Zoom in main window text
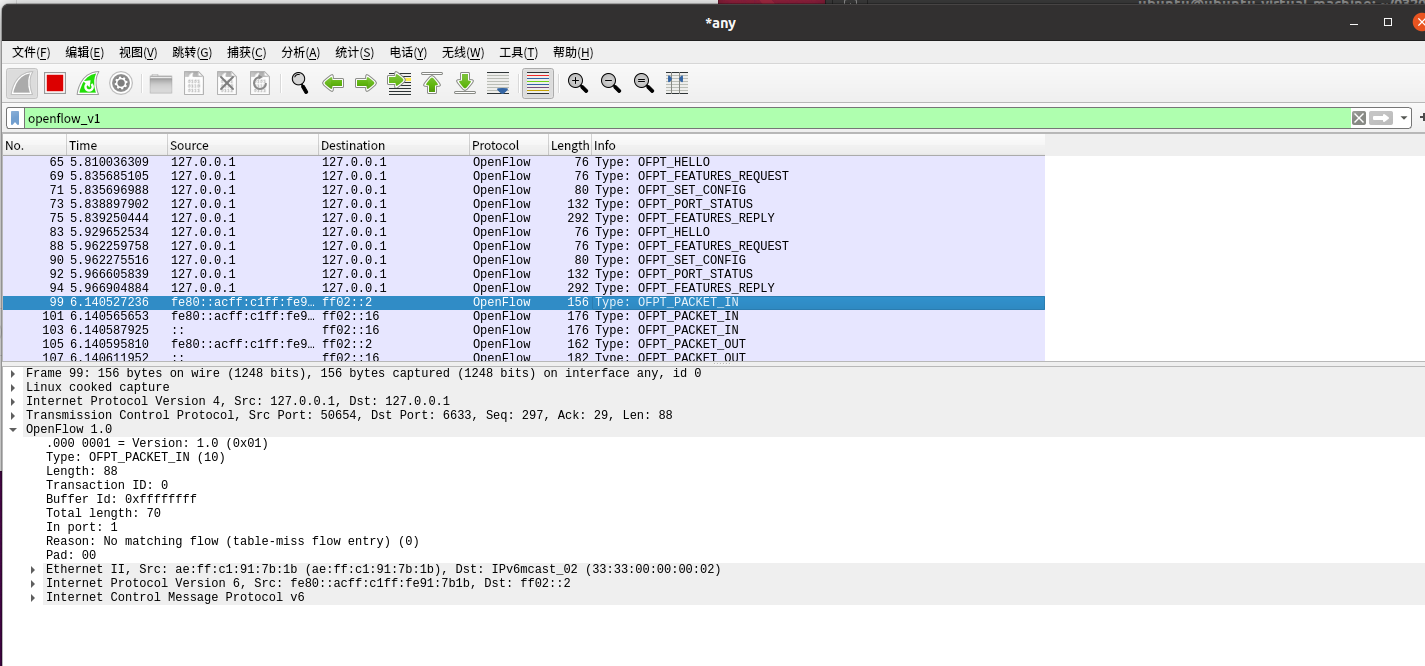Screen dimensions: 1425x666 coord(578,83)
